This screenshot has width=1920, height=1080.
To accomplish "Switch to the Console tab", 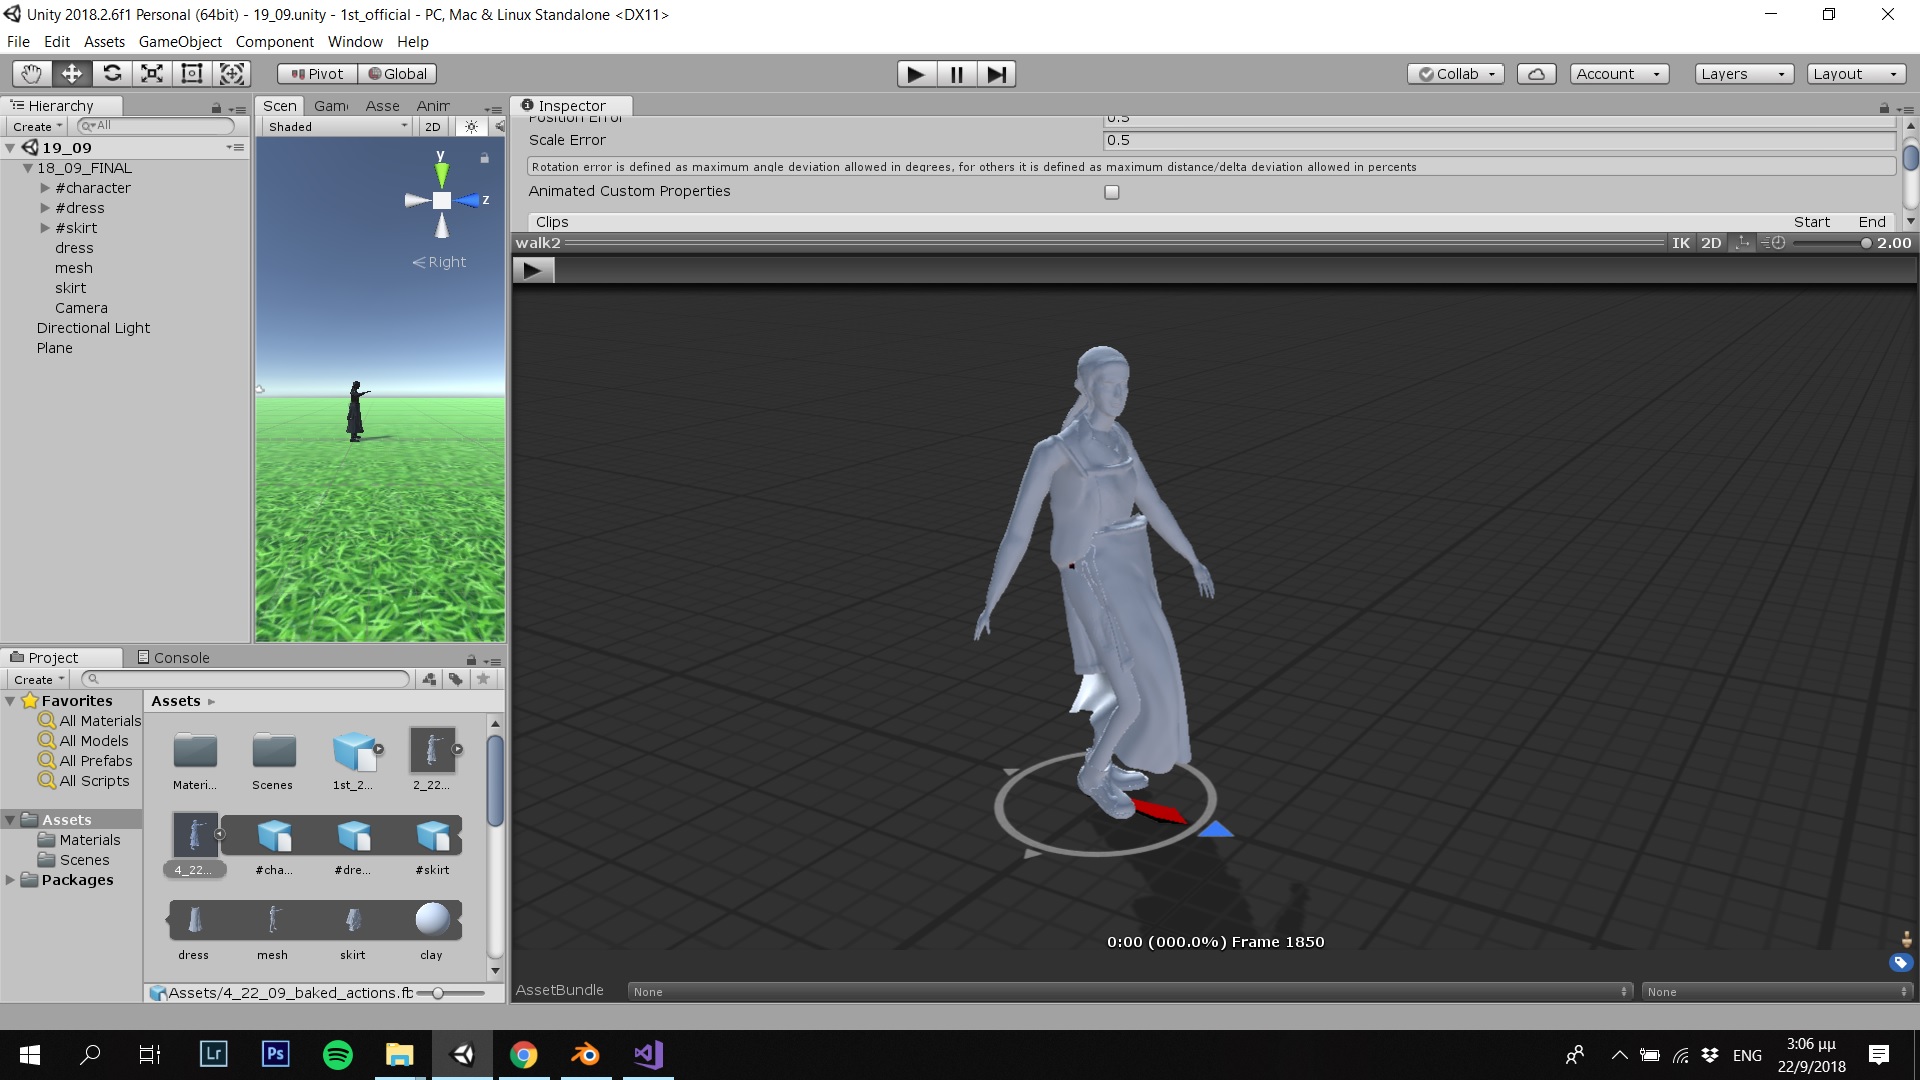I will click(173, 657).
